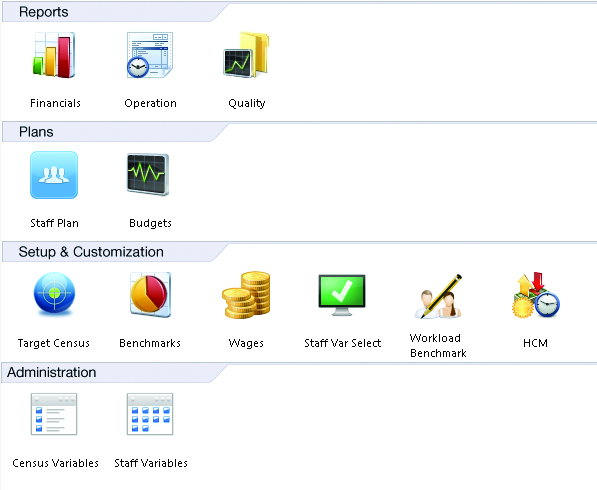Select the Reports section header
This screenshot has width=597, height=490.
click(x=43, y=12)
